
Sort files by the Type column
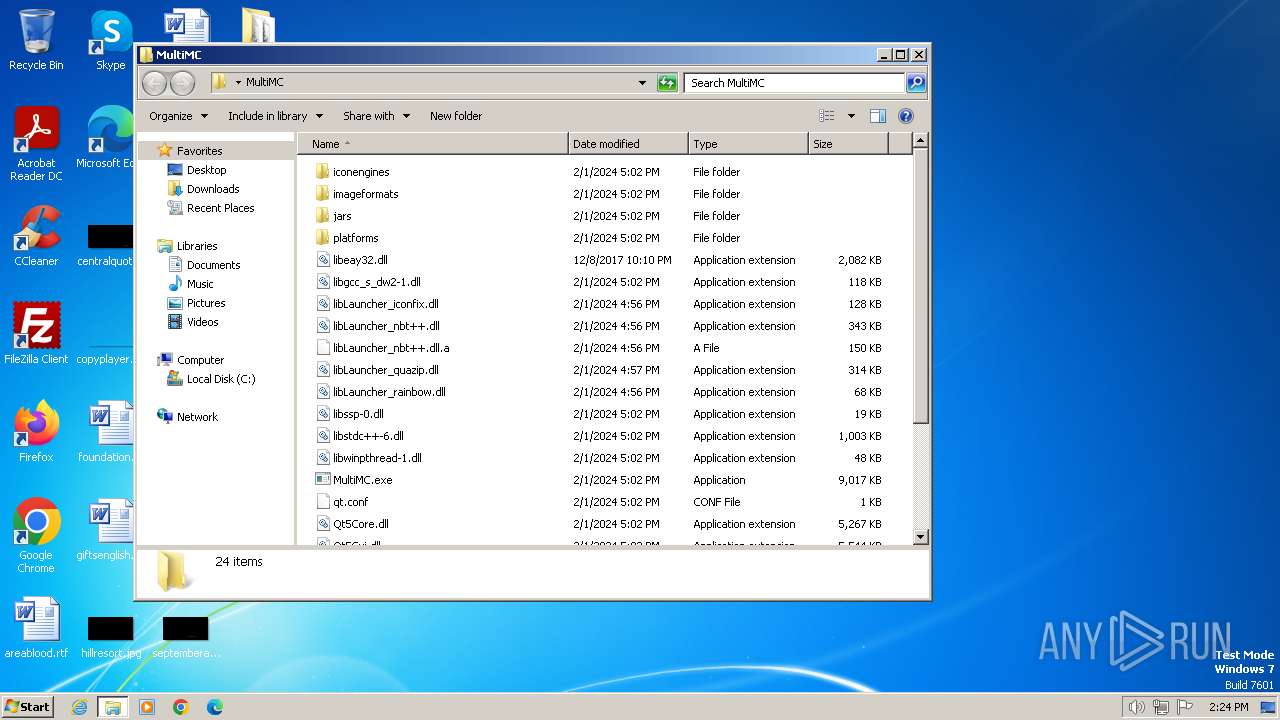(748, 144)
